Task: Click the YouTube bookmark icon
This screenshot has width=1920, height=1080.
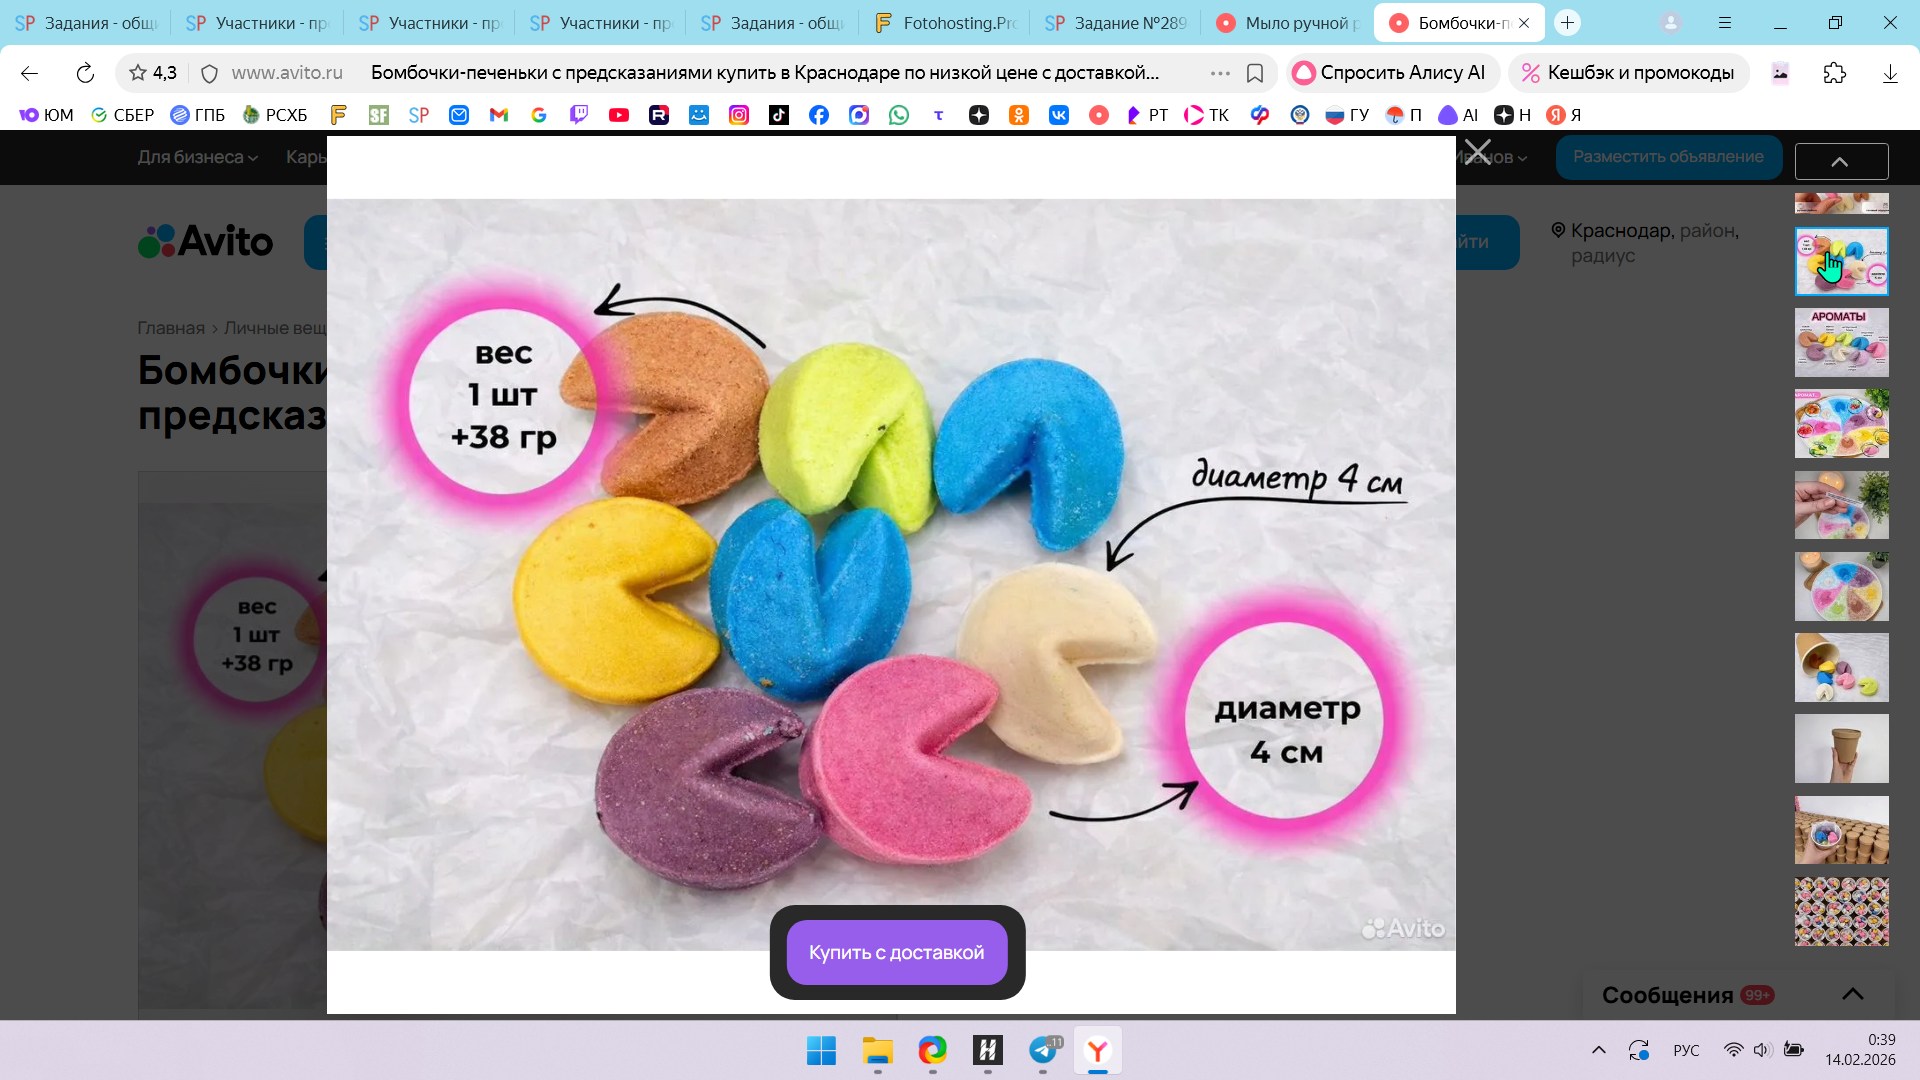Action: [x=619, y=115]
